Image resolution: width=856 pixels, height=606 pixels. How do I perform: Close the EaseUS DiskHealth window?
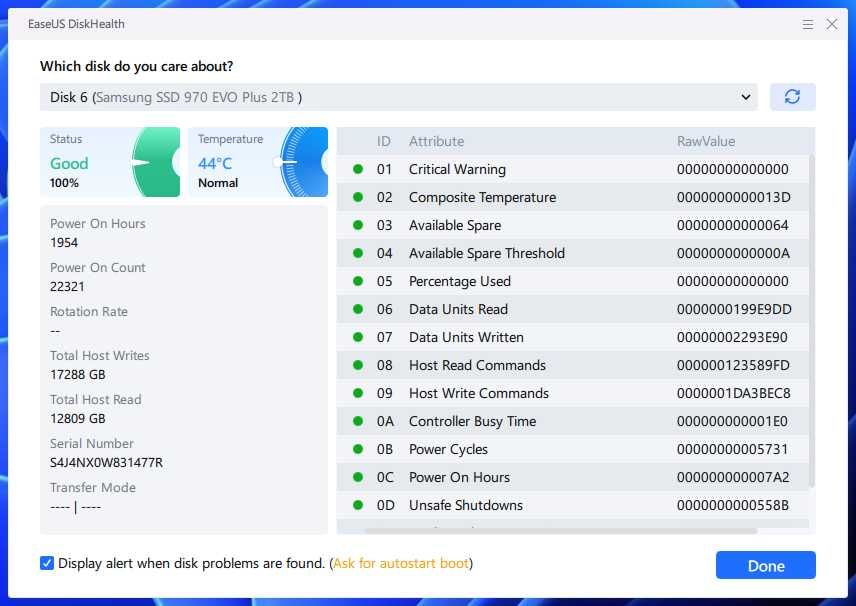[831, 24]
